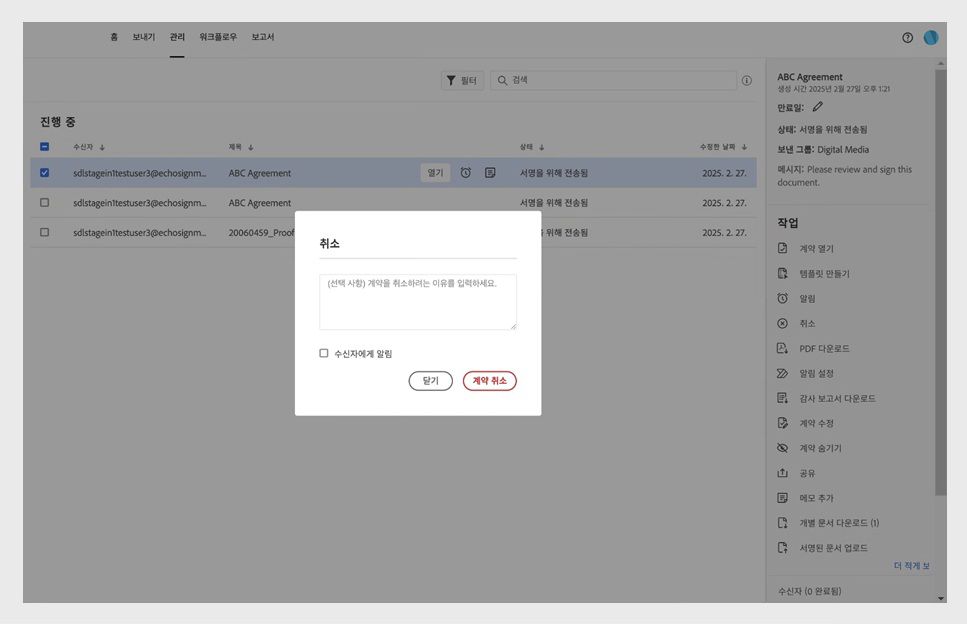Click scrollbar down arrow in right panel

(940, 598)
